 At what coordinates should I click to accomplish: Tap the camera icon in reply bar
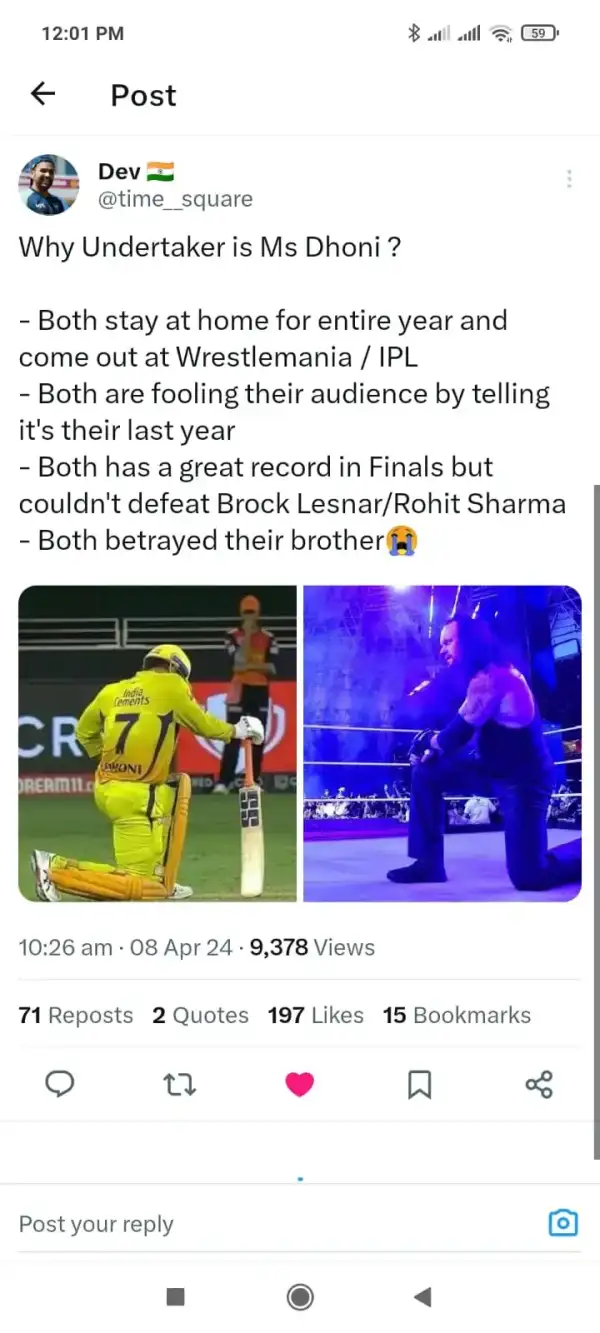click(x=564, y=1222)
